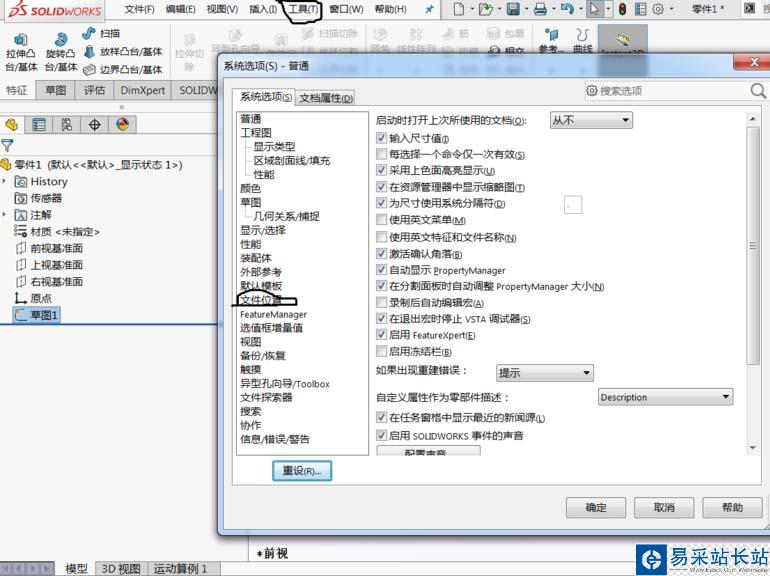Open the FeatureManager design tree tab icon
770x576 pixels.
tap(11, 125)
